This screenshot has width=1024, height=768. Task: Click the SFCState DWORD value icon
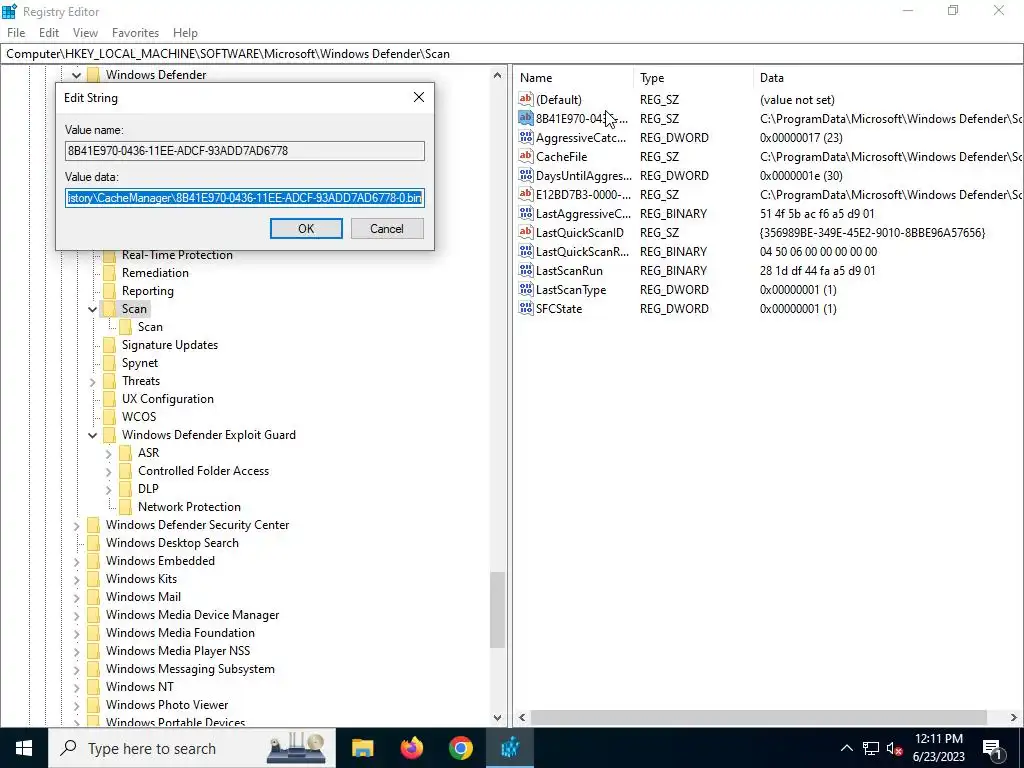pyautogui.click(x=526, y=308)
